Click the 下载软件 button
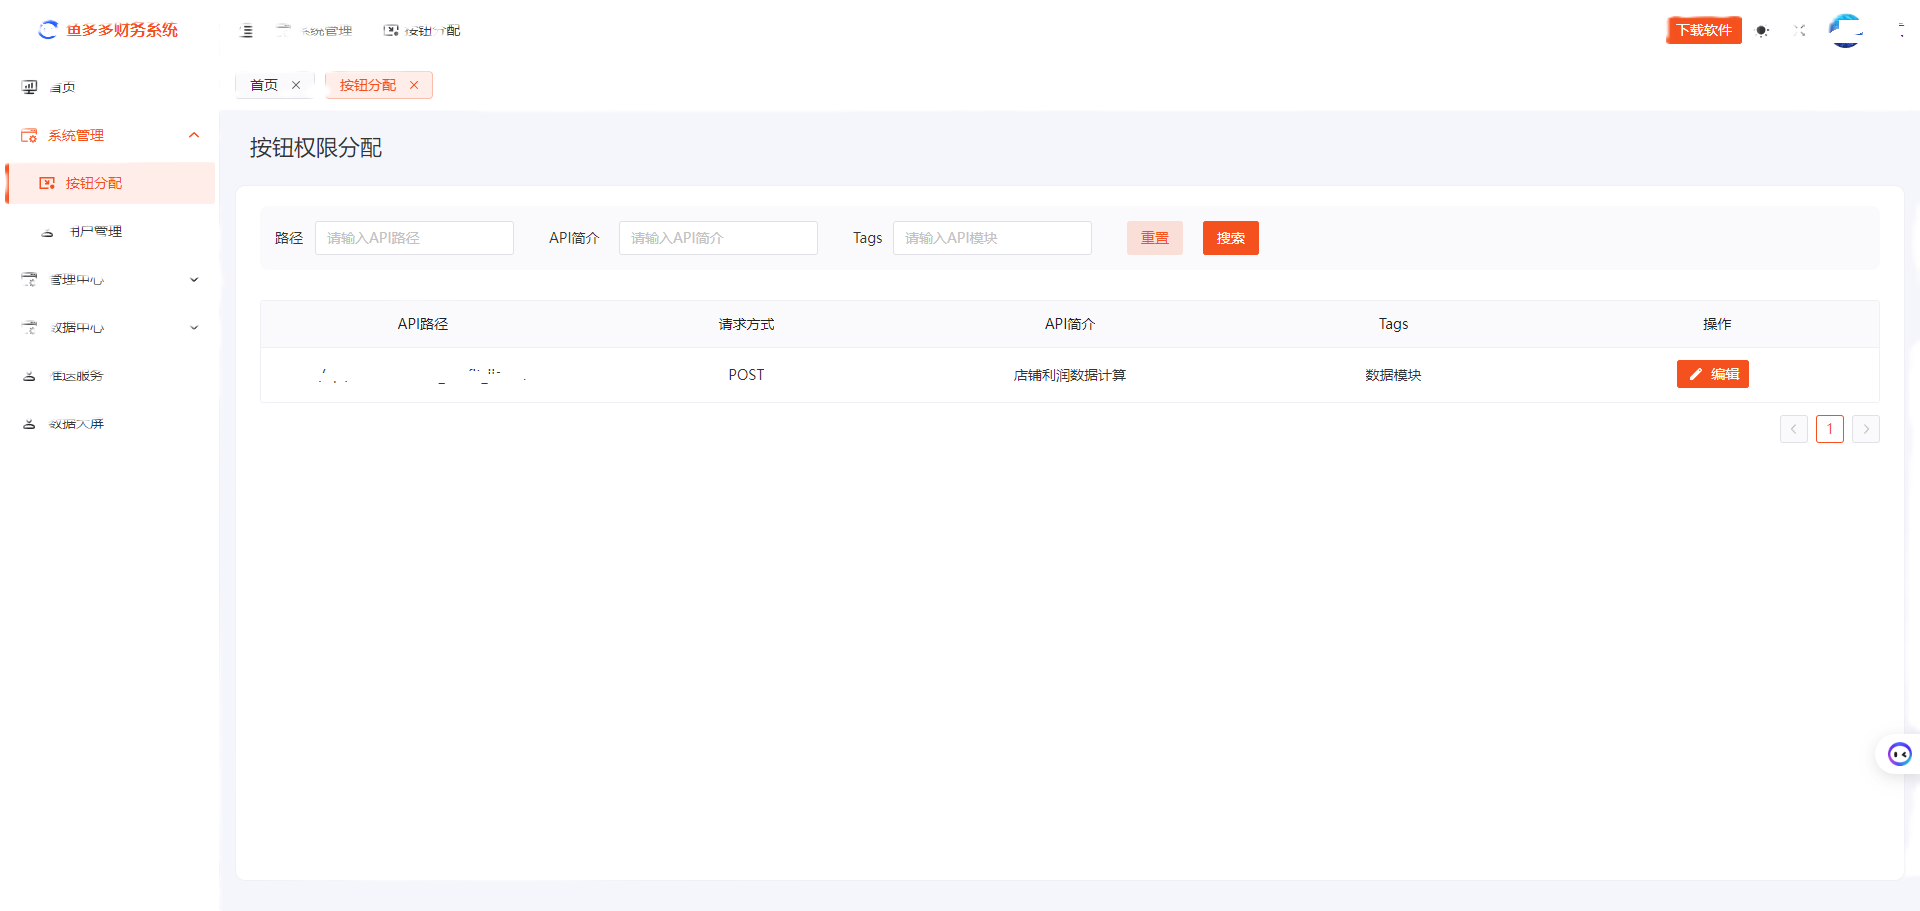The image size is (1920, 911). pos(1703,30)
